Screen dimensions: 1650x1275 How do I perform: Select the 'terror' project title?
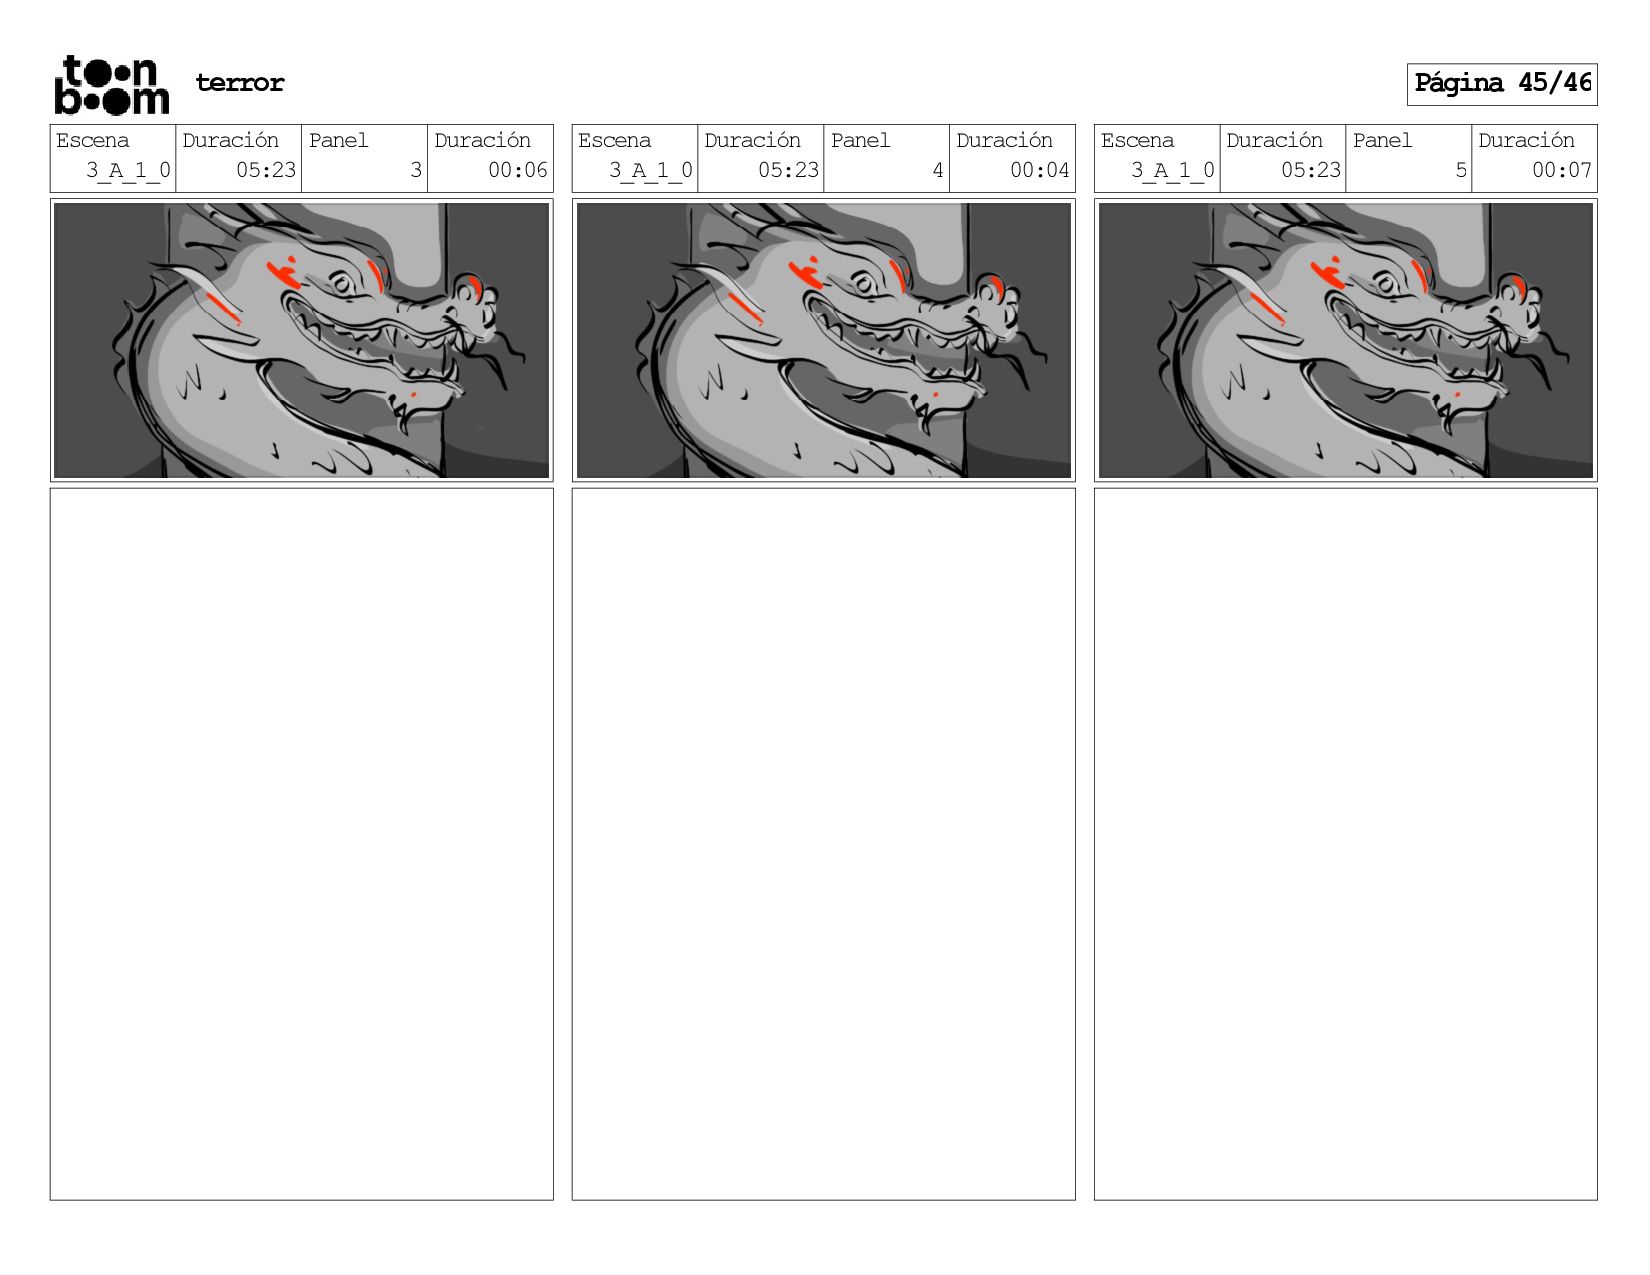coord(240,83)
